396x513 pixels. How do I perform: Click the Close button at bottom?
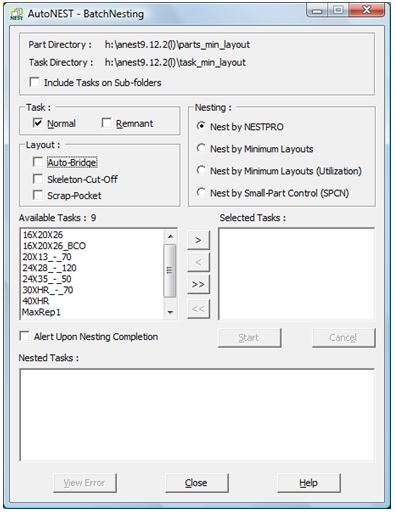click(x=197, y=483)
